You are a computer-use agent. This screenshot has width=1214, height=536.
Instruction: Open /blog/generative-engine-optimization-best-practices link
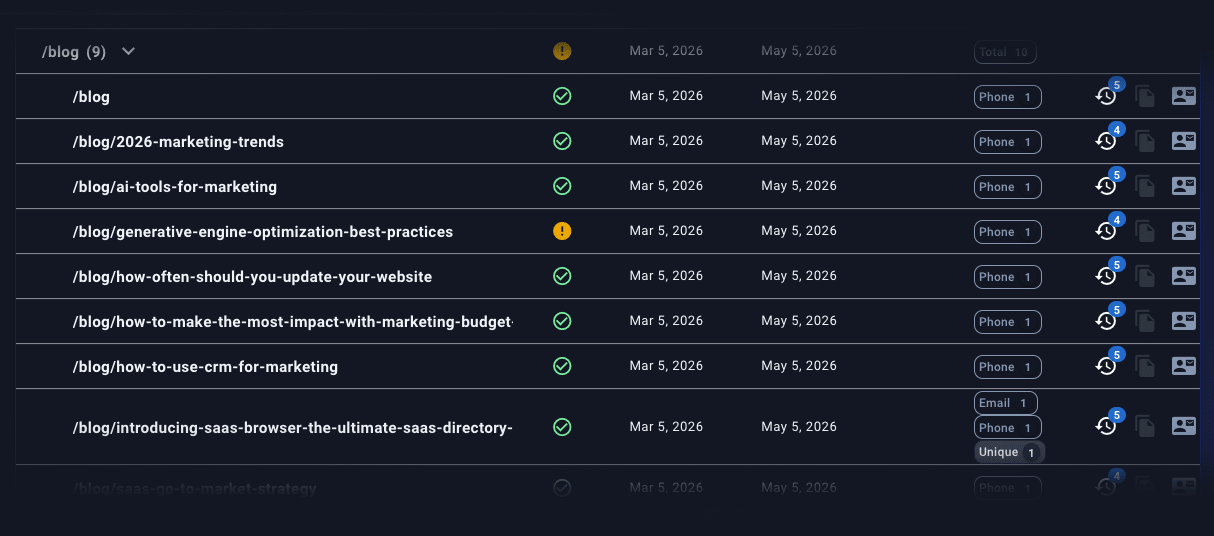point(263,232)
